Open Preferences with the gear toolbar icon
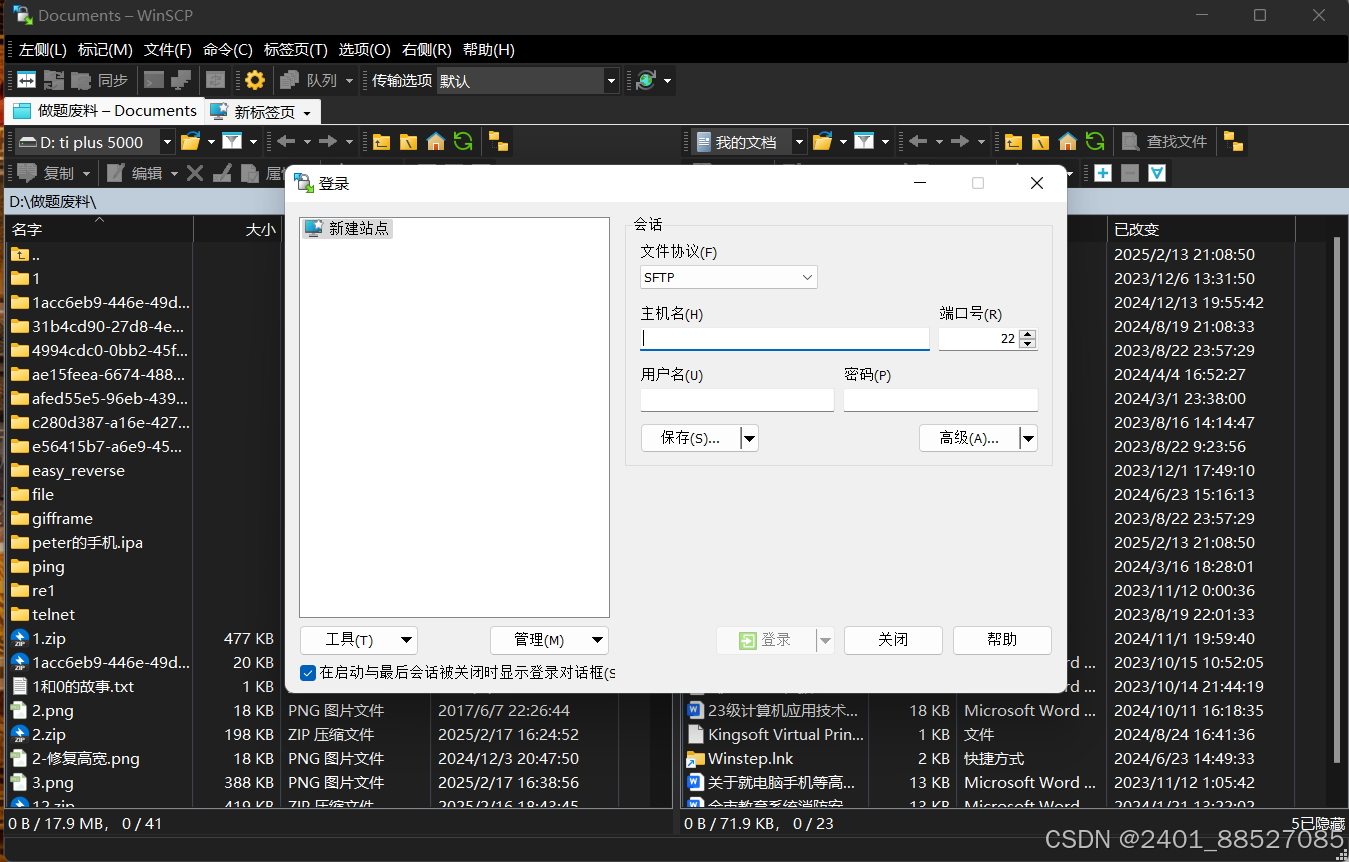This screenshot has width=1349, height=862. coord(255,81)
